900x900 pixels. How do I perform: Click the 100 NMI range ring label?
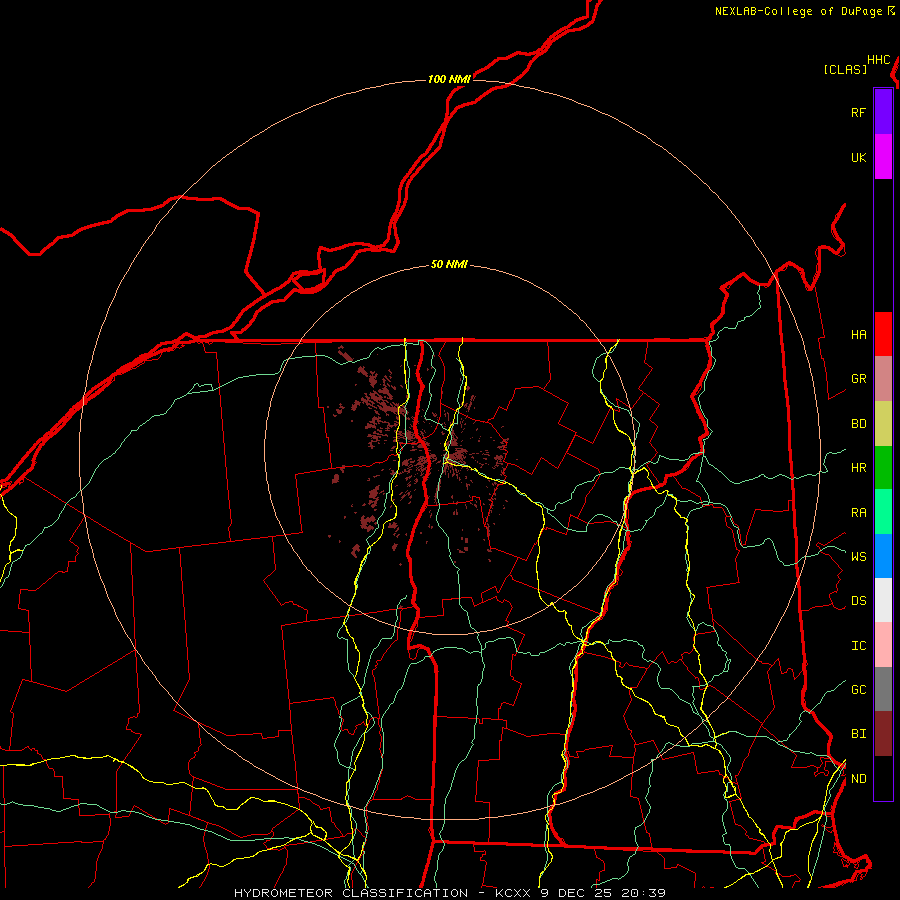coord(449,79)
